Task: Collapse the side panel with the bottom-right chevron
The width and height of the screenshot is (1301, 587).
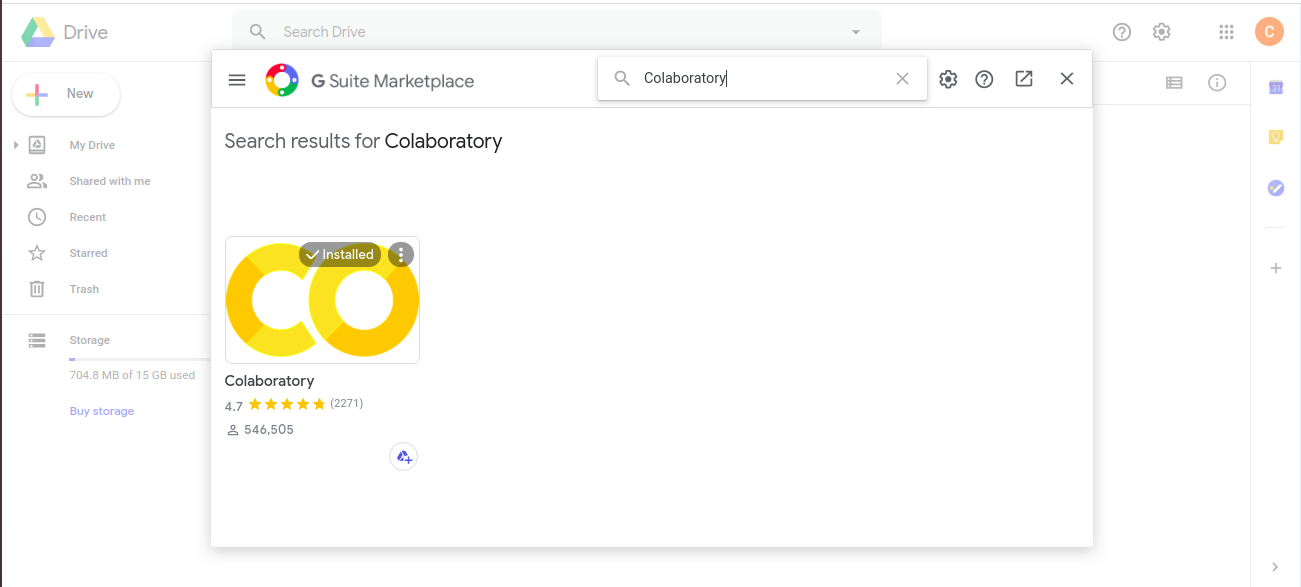Action: [x=1275, y=566]
